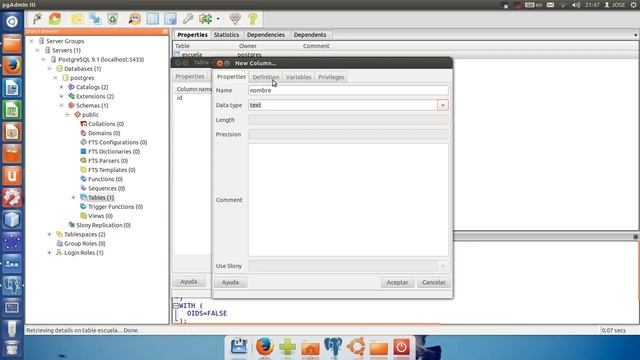The height and width of the screenshot is (360, 640).
Task: Open the SQL query tool icon
Action: click(135, 18)
